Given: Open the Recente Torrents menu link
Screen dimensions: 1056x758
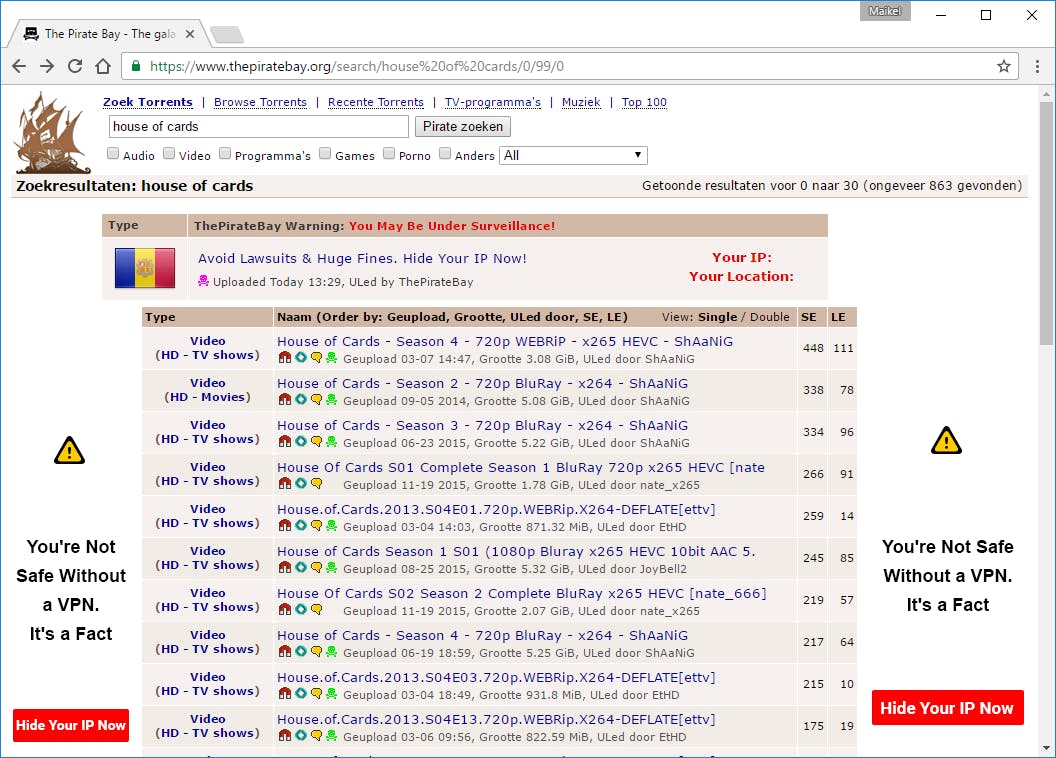Looking at the screenshot, I should pyautogui.click(x=376, y=102).
